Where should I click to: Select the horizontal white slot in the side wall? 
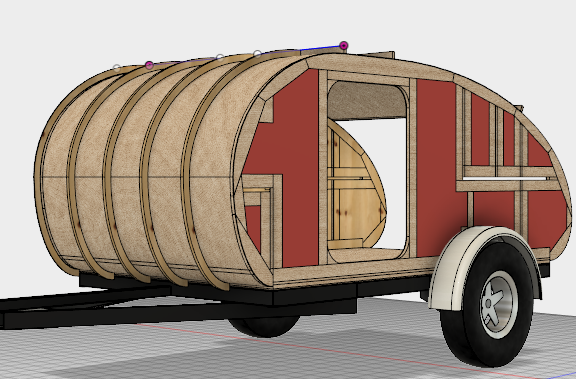504,179
